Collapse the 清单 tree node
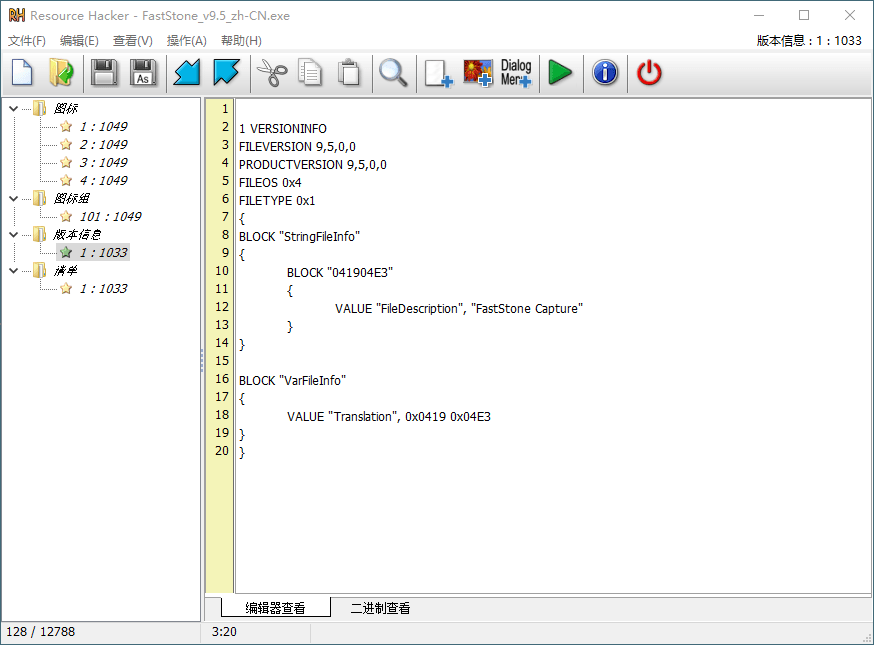Screen dimensions: 874x645 point(14,270)
